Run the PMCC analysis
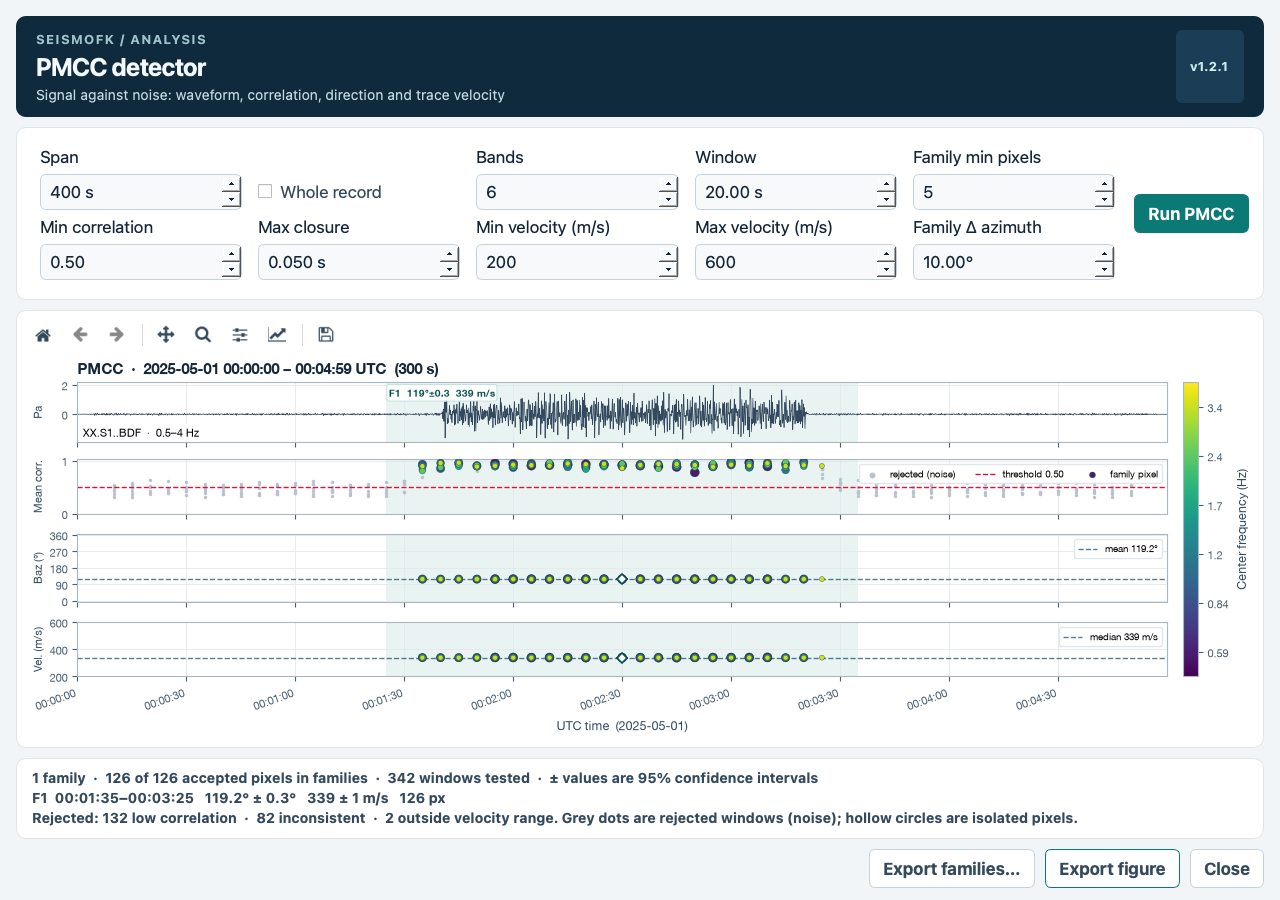Viewport: 1280px width, 900px height. [x=1191, y=213]
